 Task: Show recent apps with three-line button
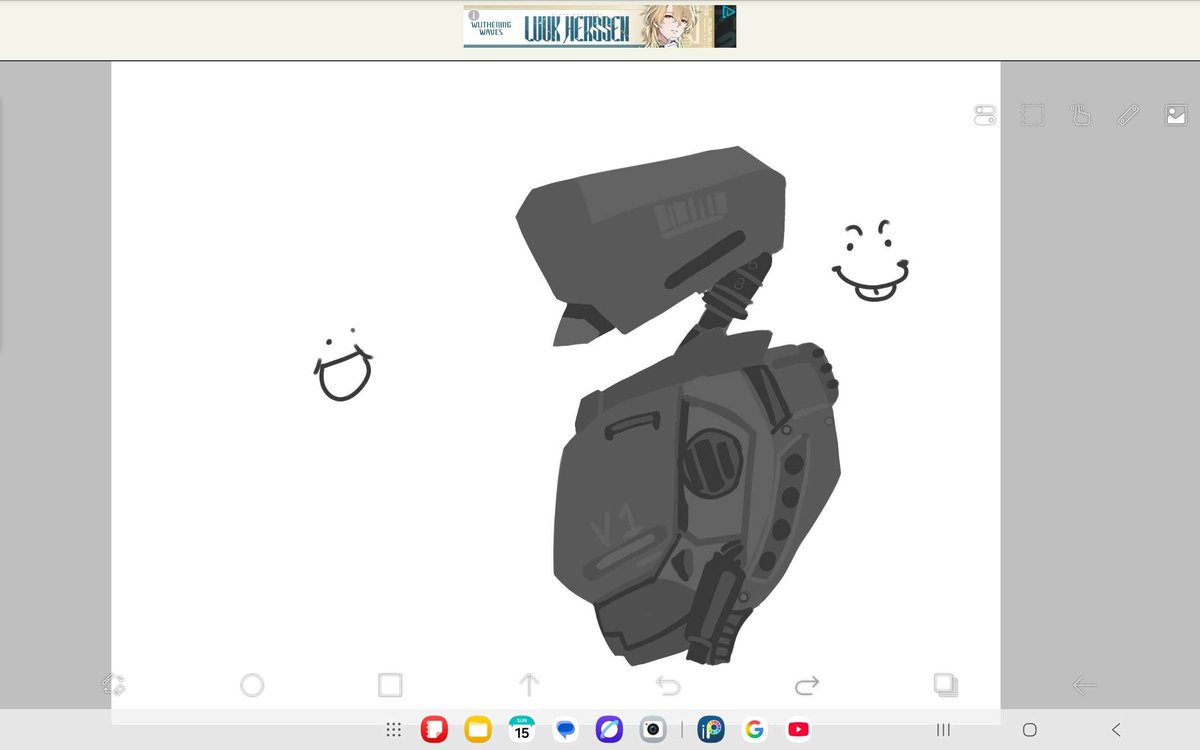pyautogui.click(x=943, y=730)
